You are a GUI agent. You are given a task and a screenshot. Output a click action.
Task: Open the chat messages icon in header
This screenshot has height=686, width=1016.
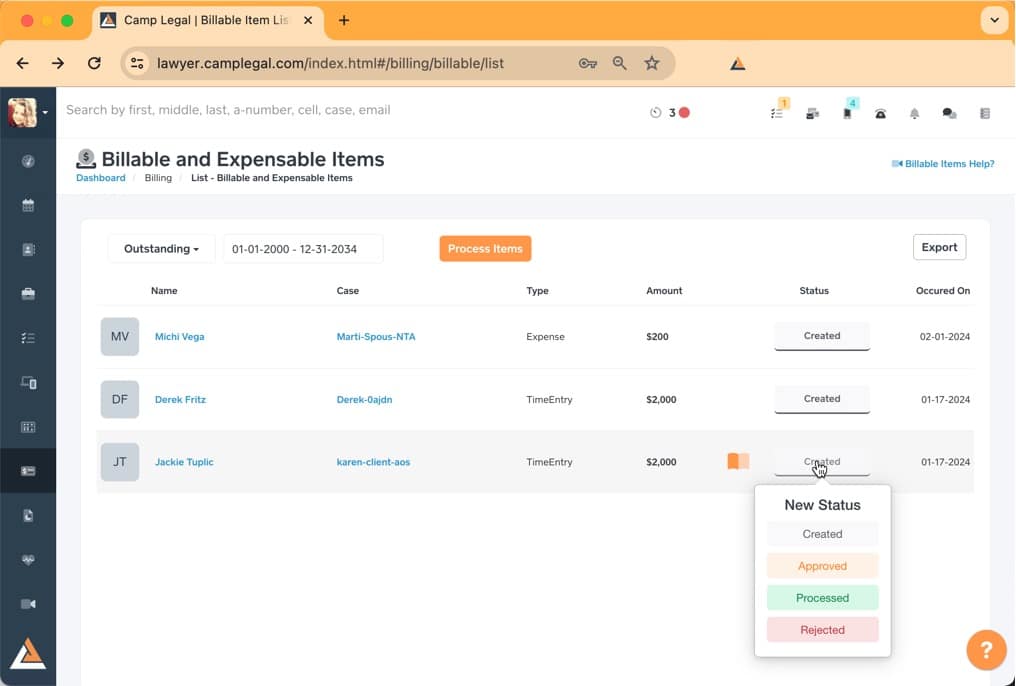pos(949,114)
